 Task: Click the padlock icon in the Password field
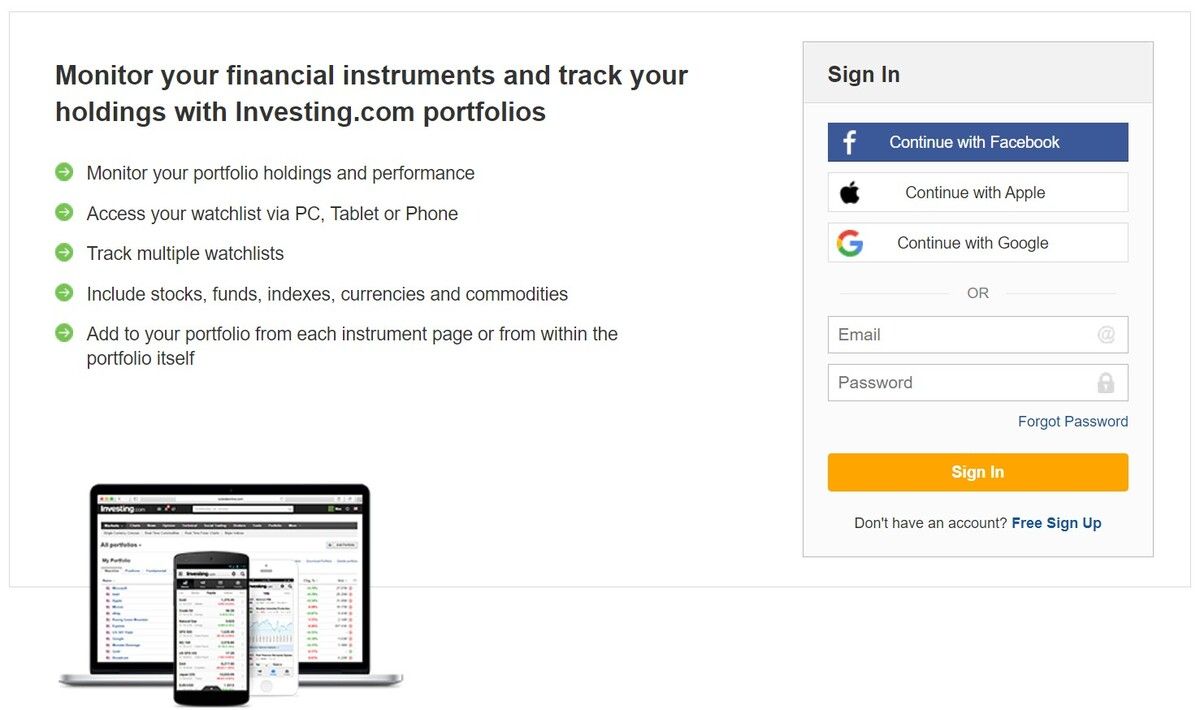click(x=1107, y=382)
